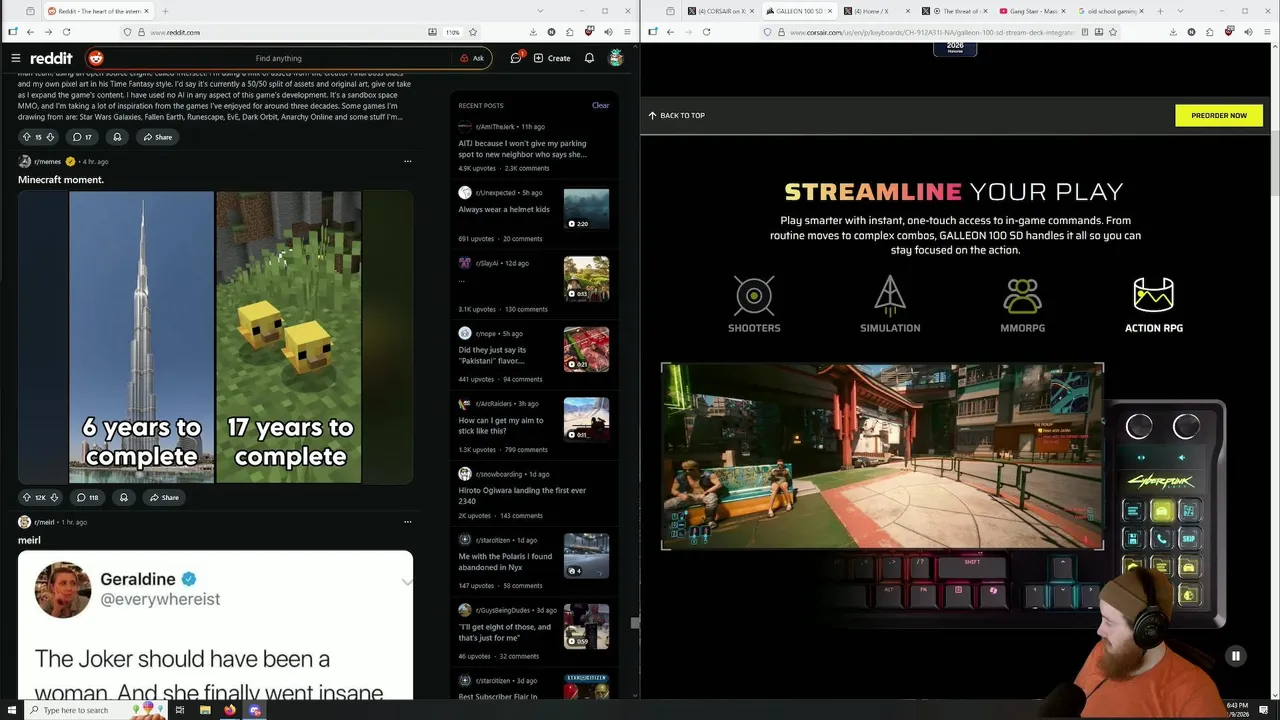Viewport: 1280px width, 720px height.
Task: Open 'How can I get my aim' post
Action: (x=501, y=425)
